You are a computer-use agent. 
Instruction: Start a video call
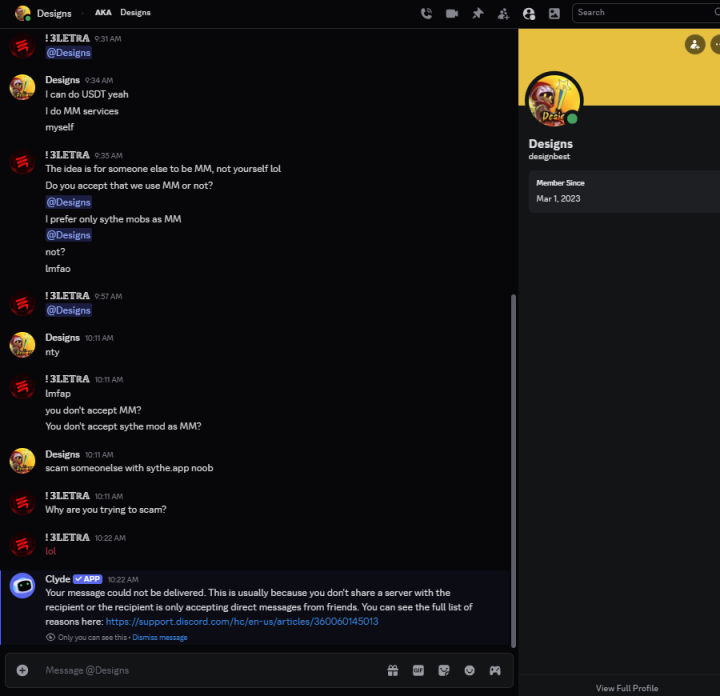click(x=452, y=13)
